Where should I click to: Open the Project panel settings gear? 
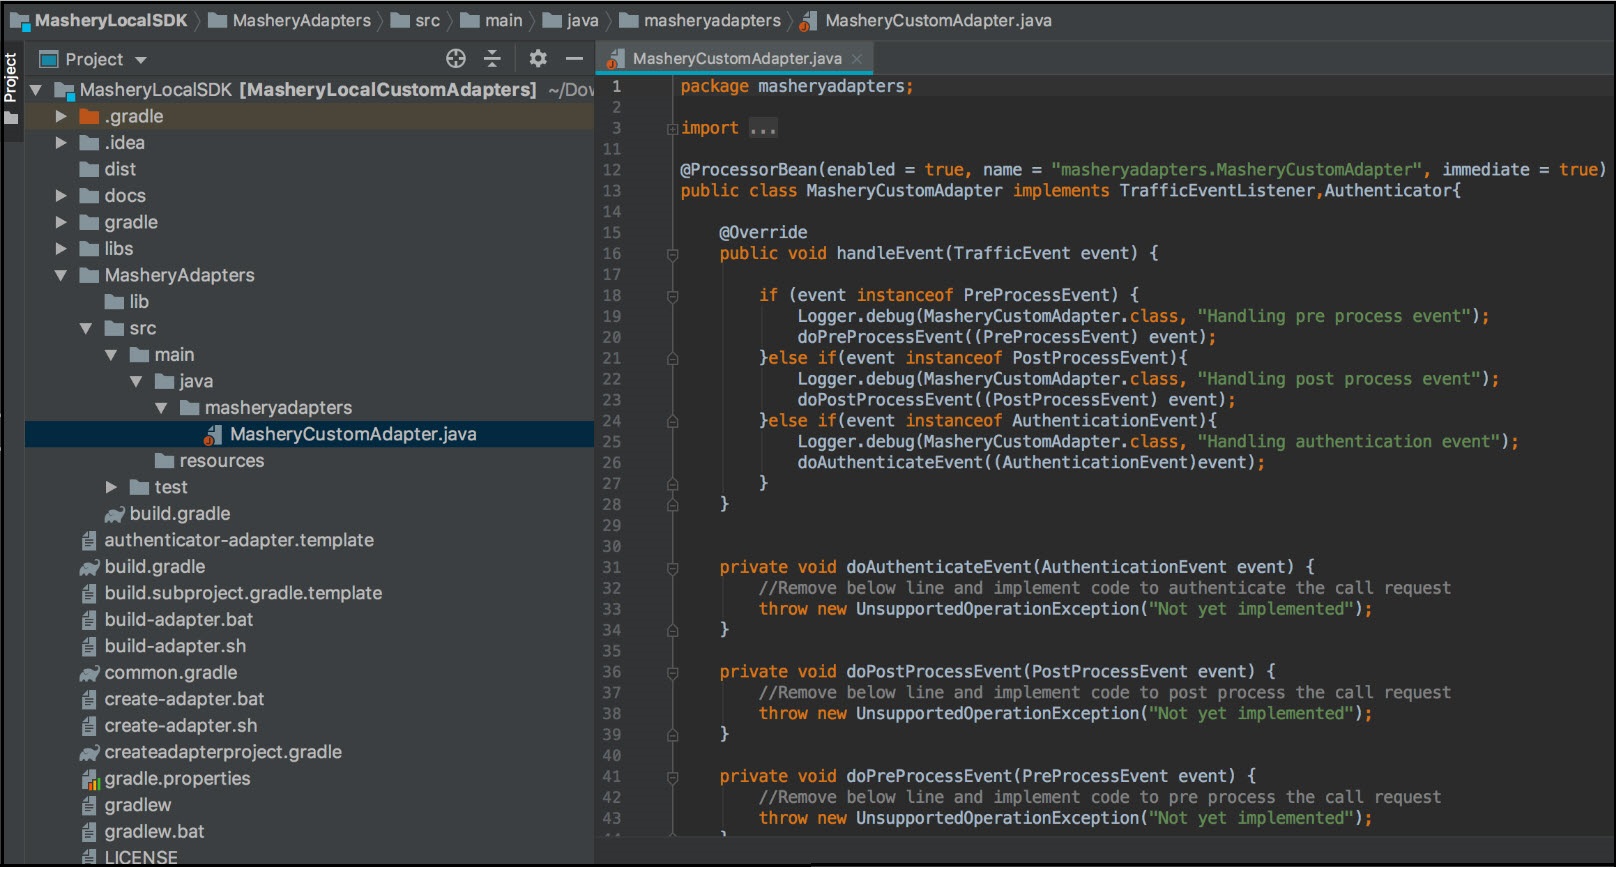coord(538,59)
